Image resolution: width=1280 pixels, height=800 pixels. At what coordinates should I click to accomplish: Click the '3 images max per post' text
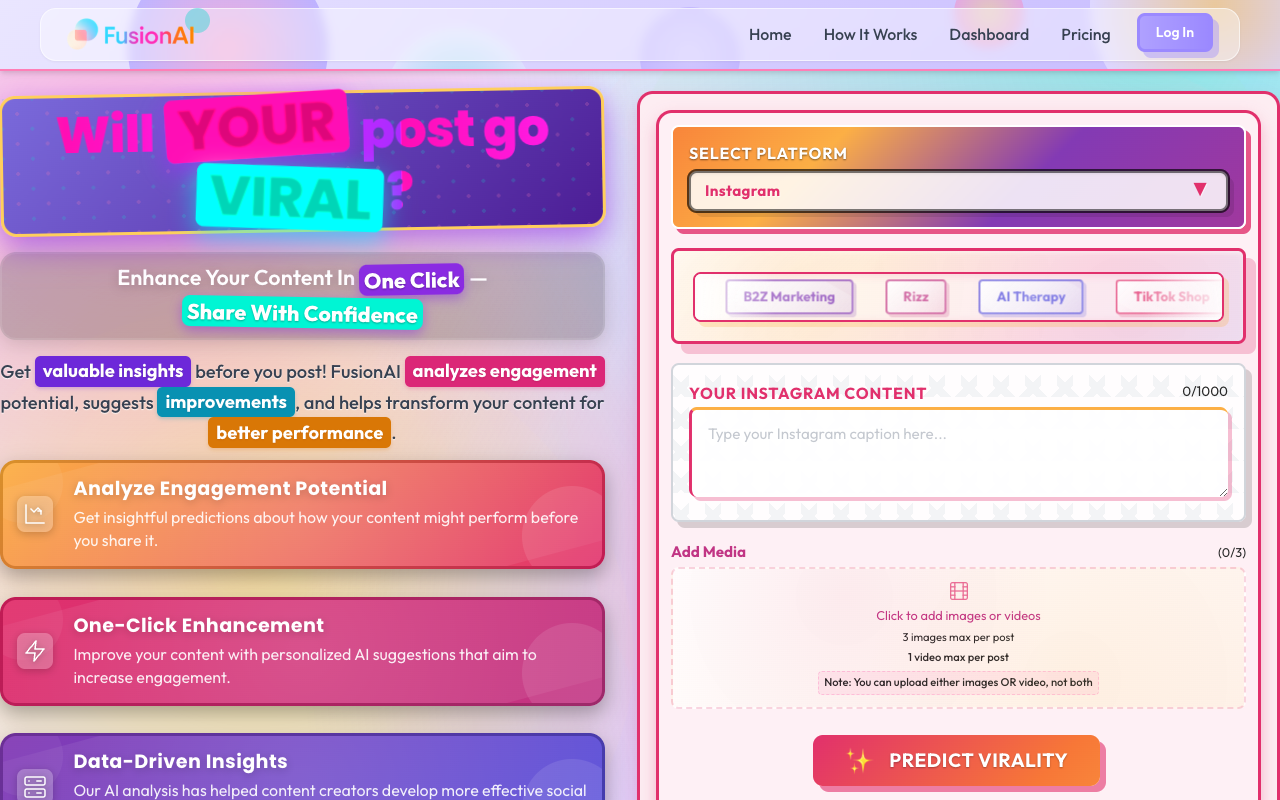[958, 637]
